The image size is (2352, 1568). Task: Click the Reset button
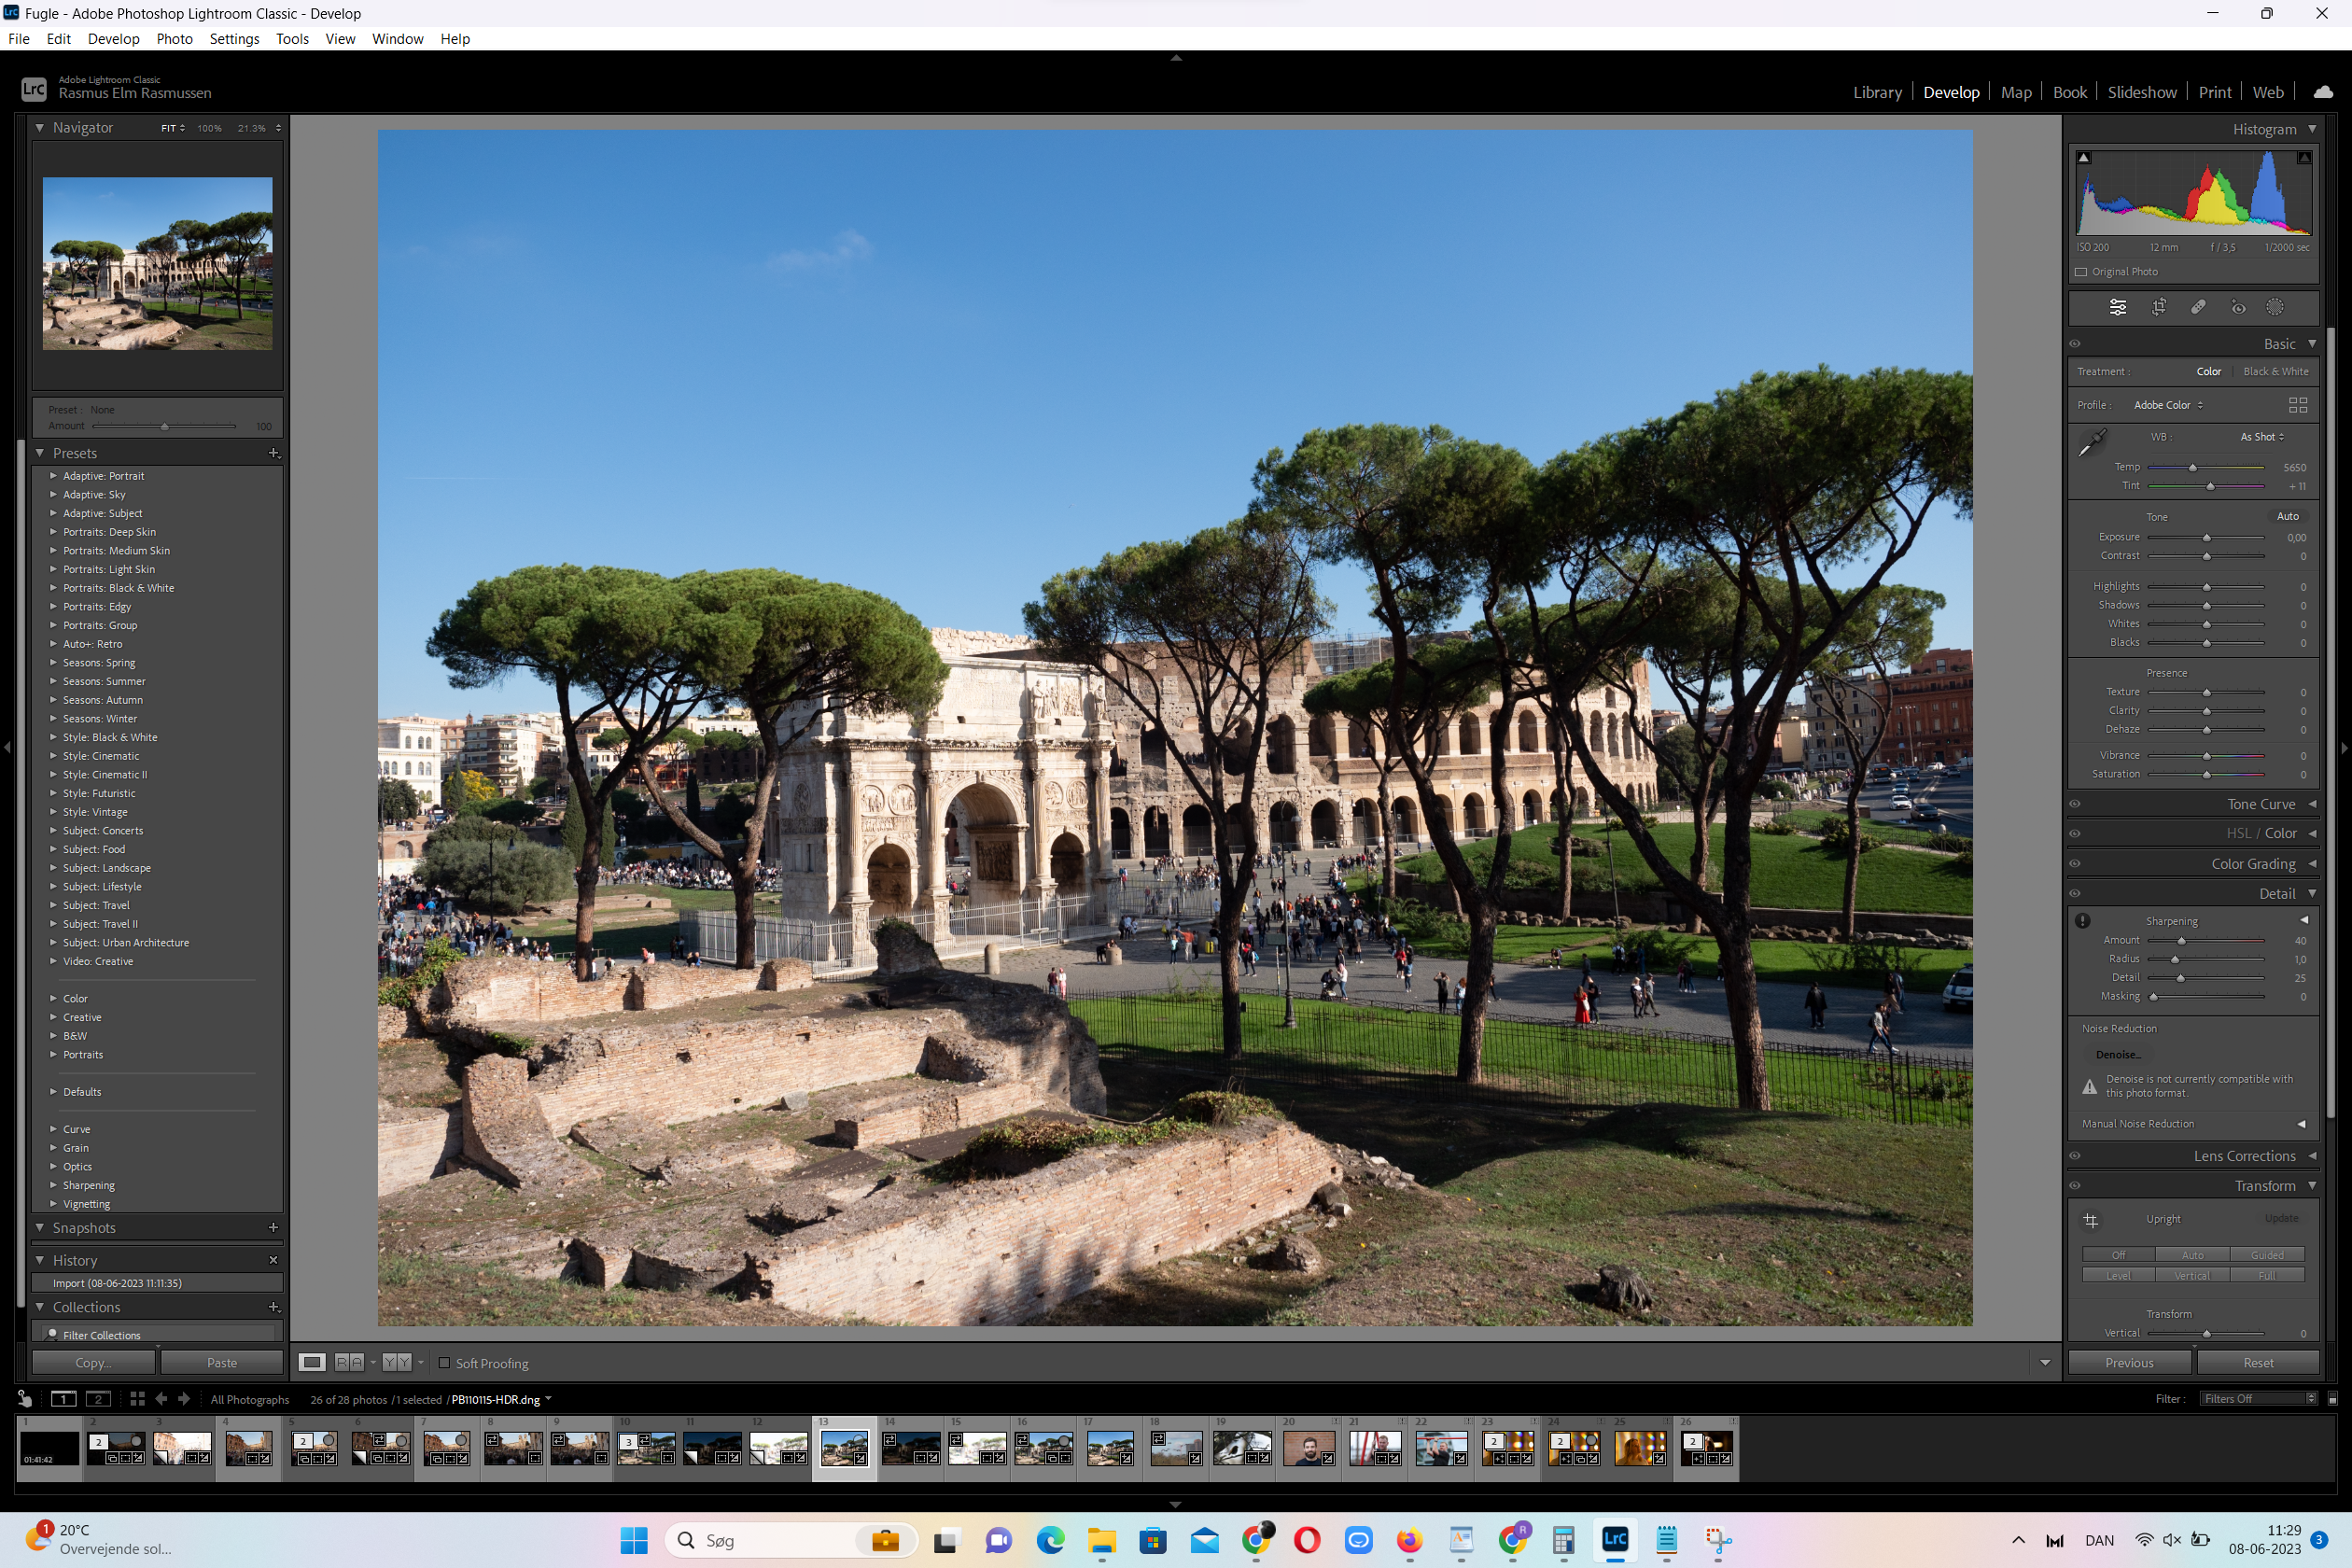pyautogui.click(x=2257, y=1362)
